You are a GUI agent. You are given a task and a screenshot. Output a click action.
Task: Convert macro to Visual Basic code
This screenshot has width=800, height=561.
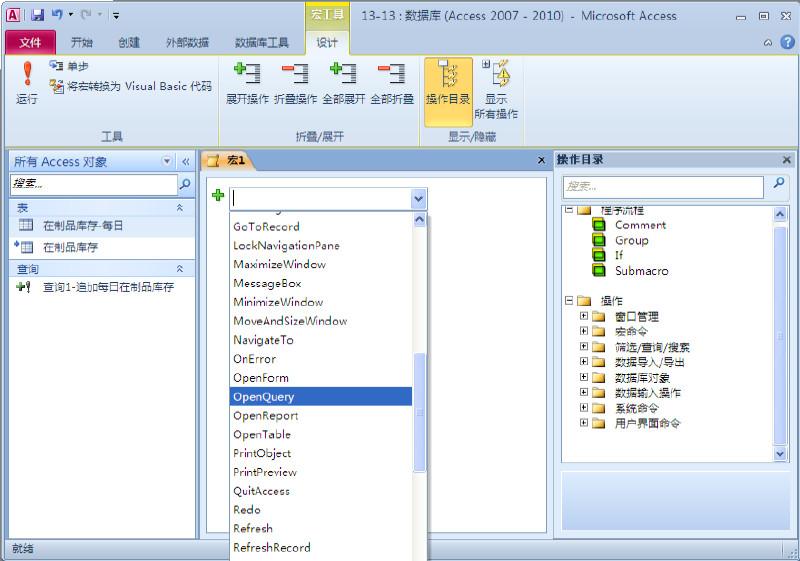[x=131, y=86]
